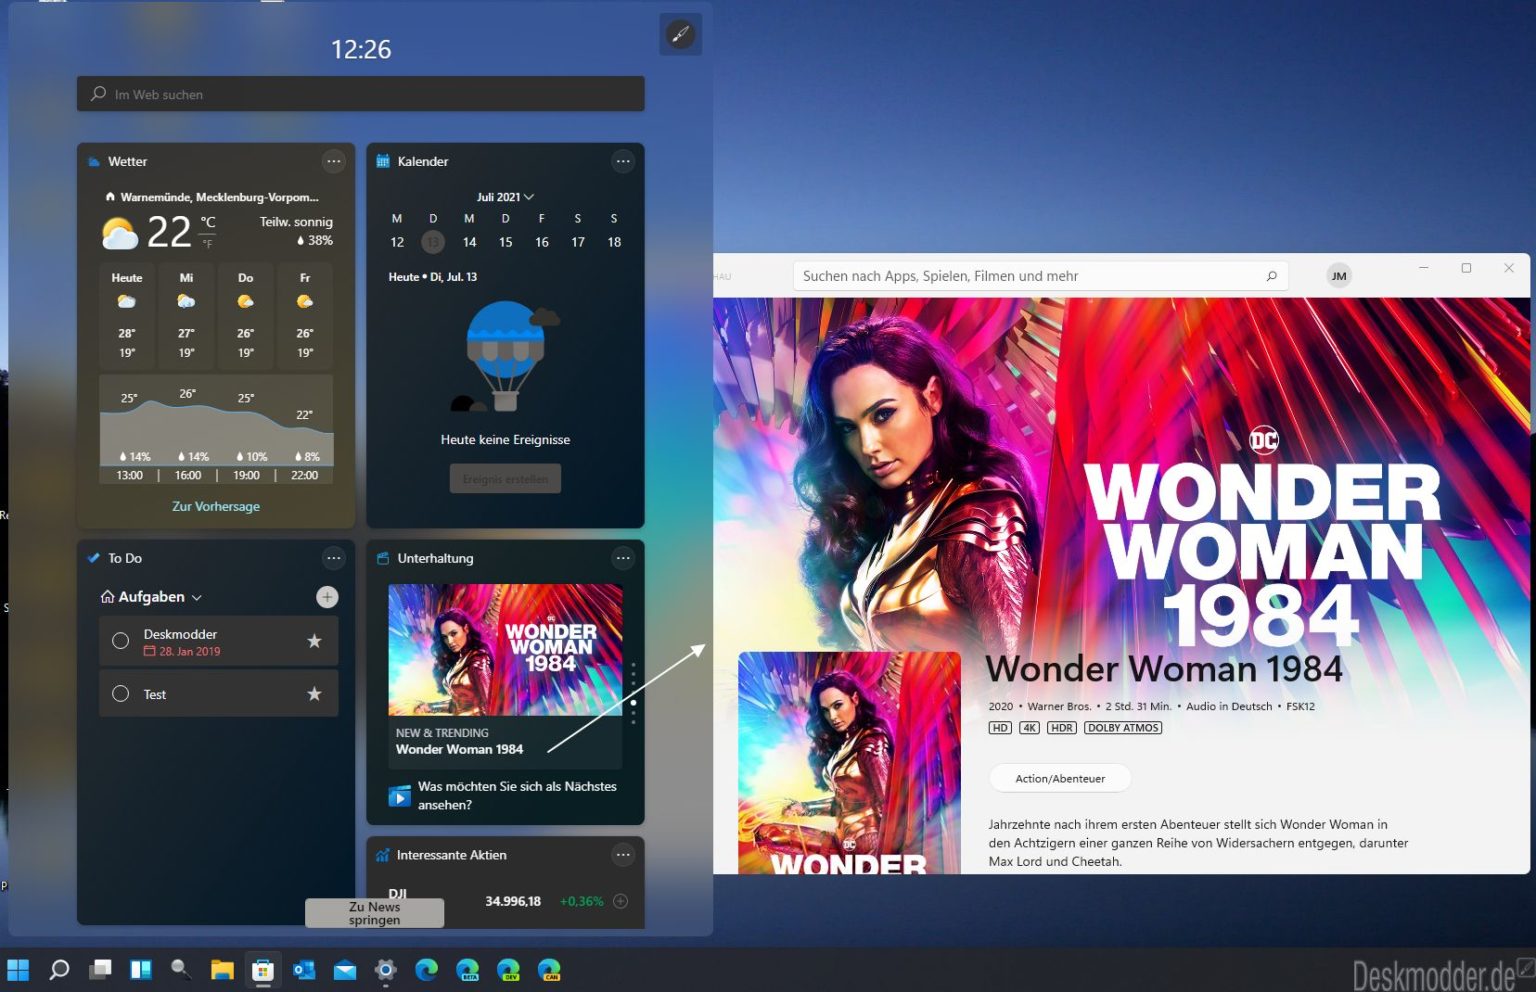Select the Action/Abenteuer genre button
The image size is (1536, 992).
point(1059,778)
